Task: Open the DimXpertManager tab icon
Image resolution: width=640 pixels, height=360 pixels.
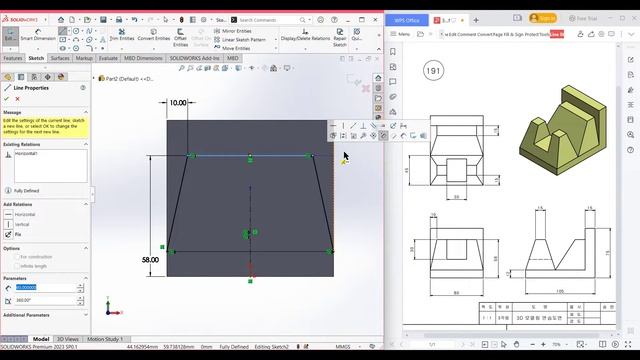Action: point(48,77)
